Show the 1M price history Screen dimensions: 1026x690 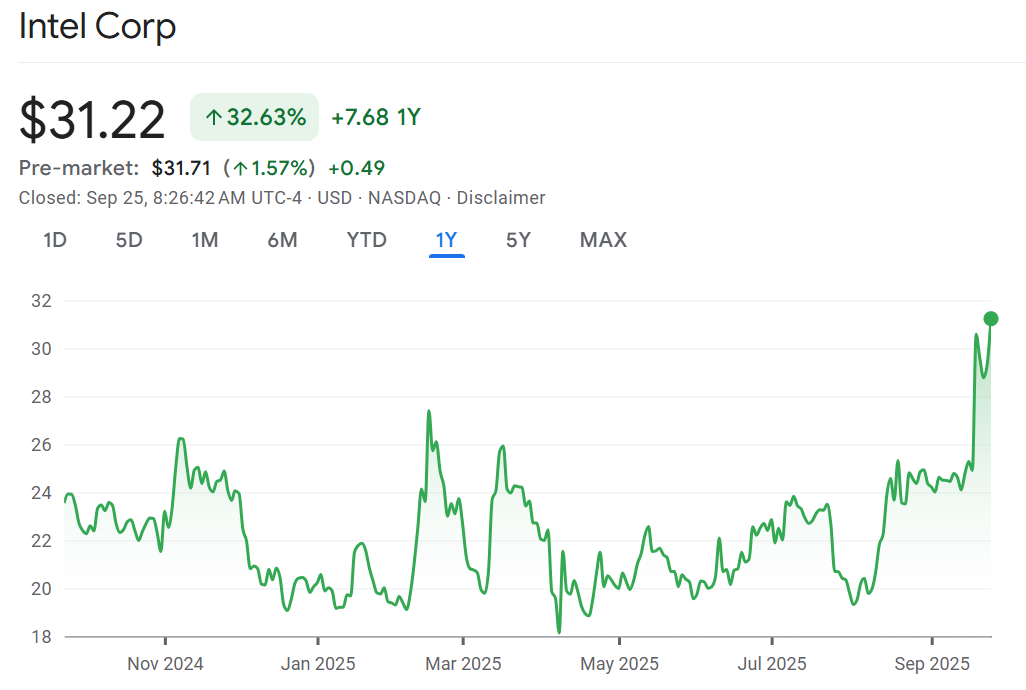(x=205, y=240)
